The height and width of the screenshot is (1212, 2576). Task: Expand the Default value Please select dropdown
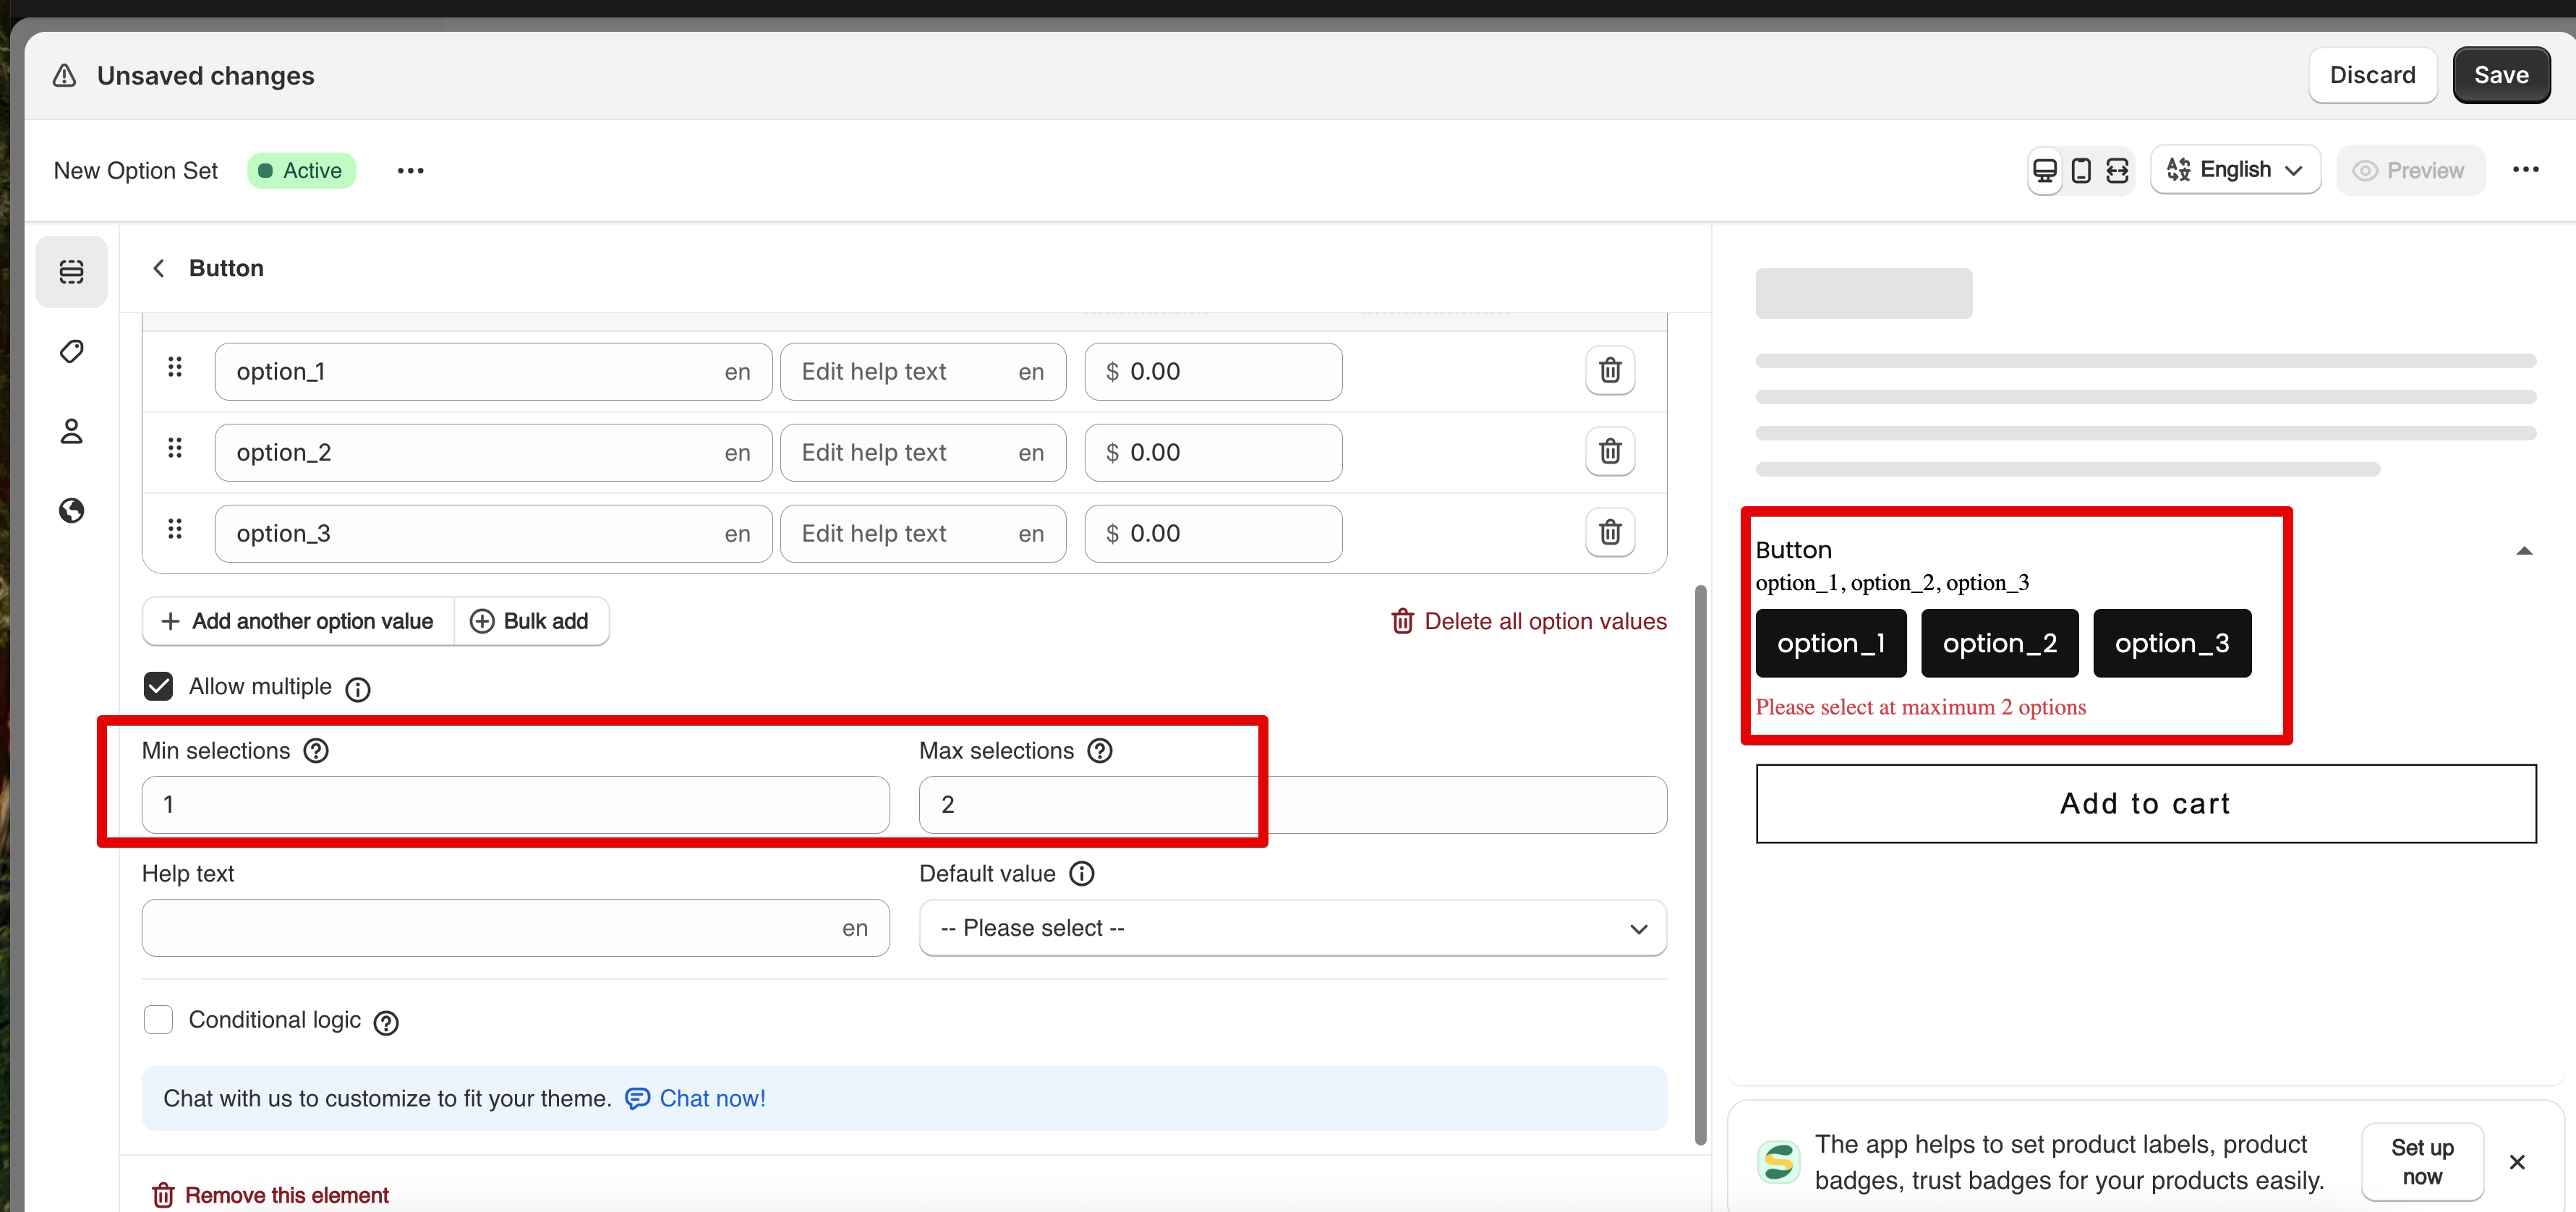[x=1292, y=928]
